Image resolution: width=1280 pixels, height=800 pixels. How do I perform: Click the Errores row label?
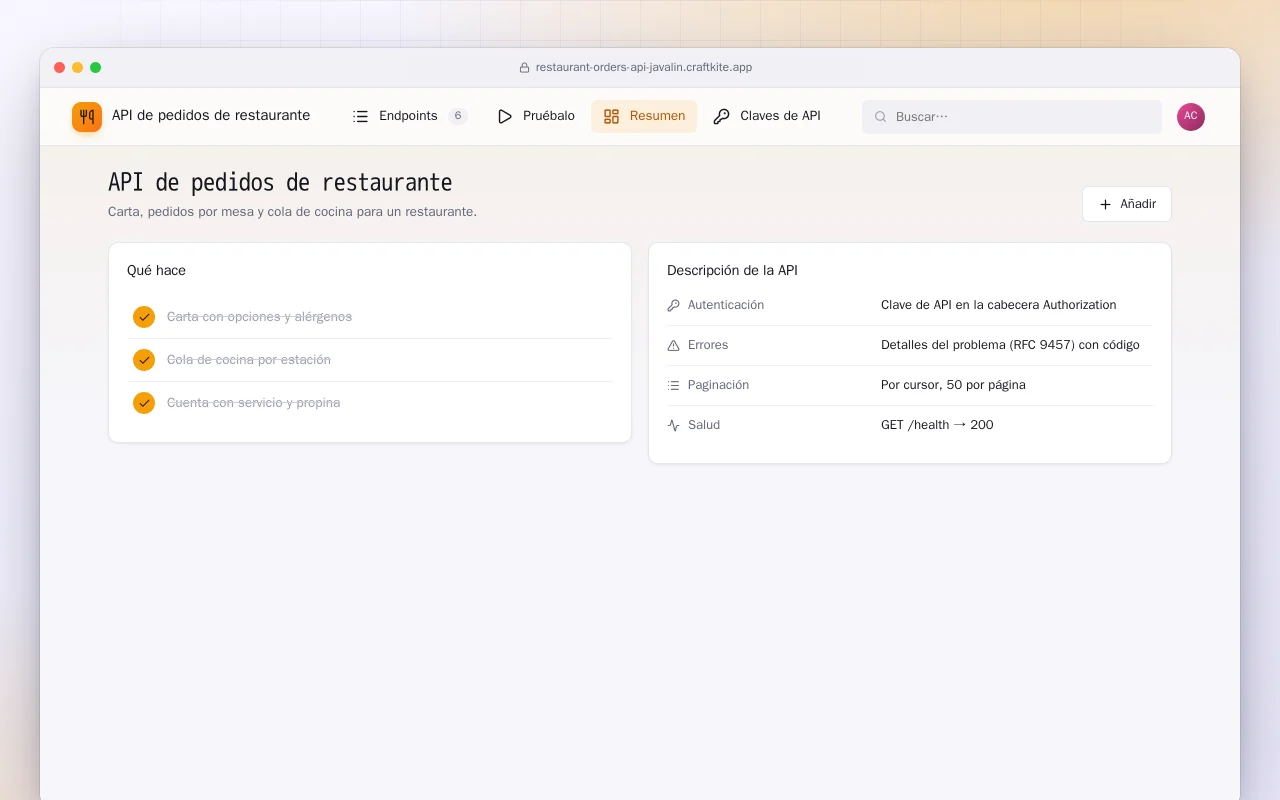[x=708, y=345]
